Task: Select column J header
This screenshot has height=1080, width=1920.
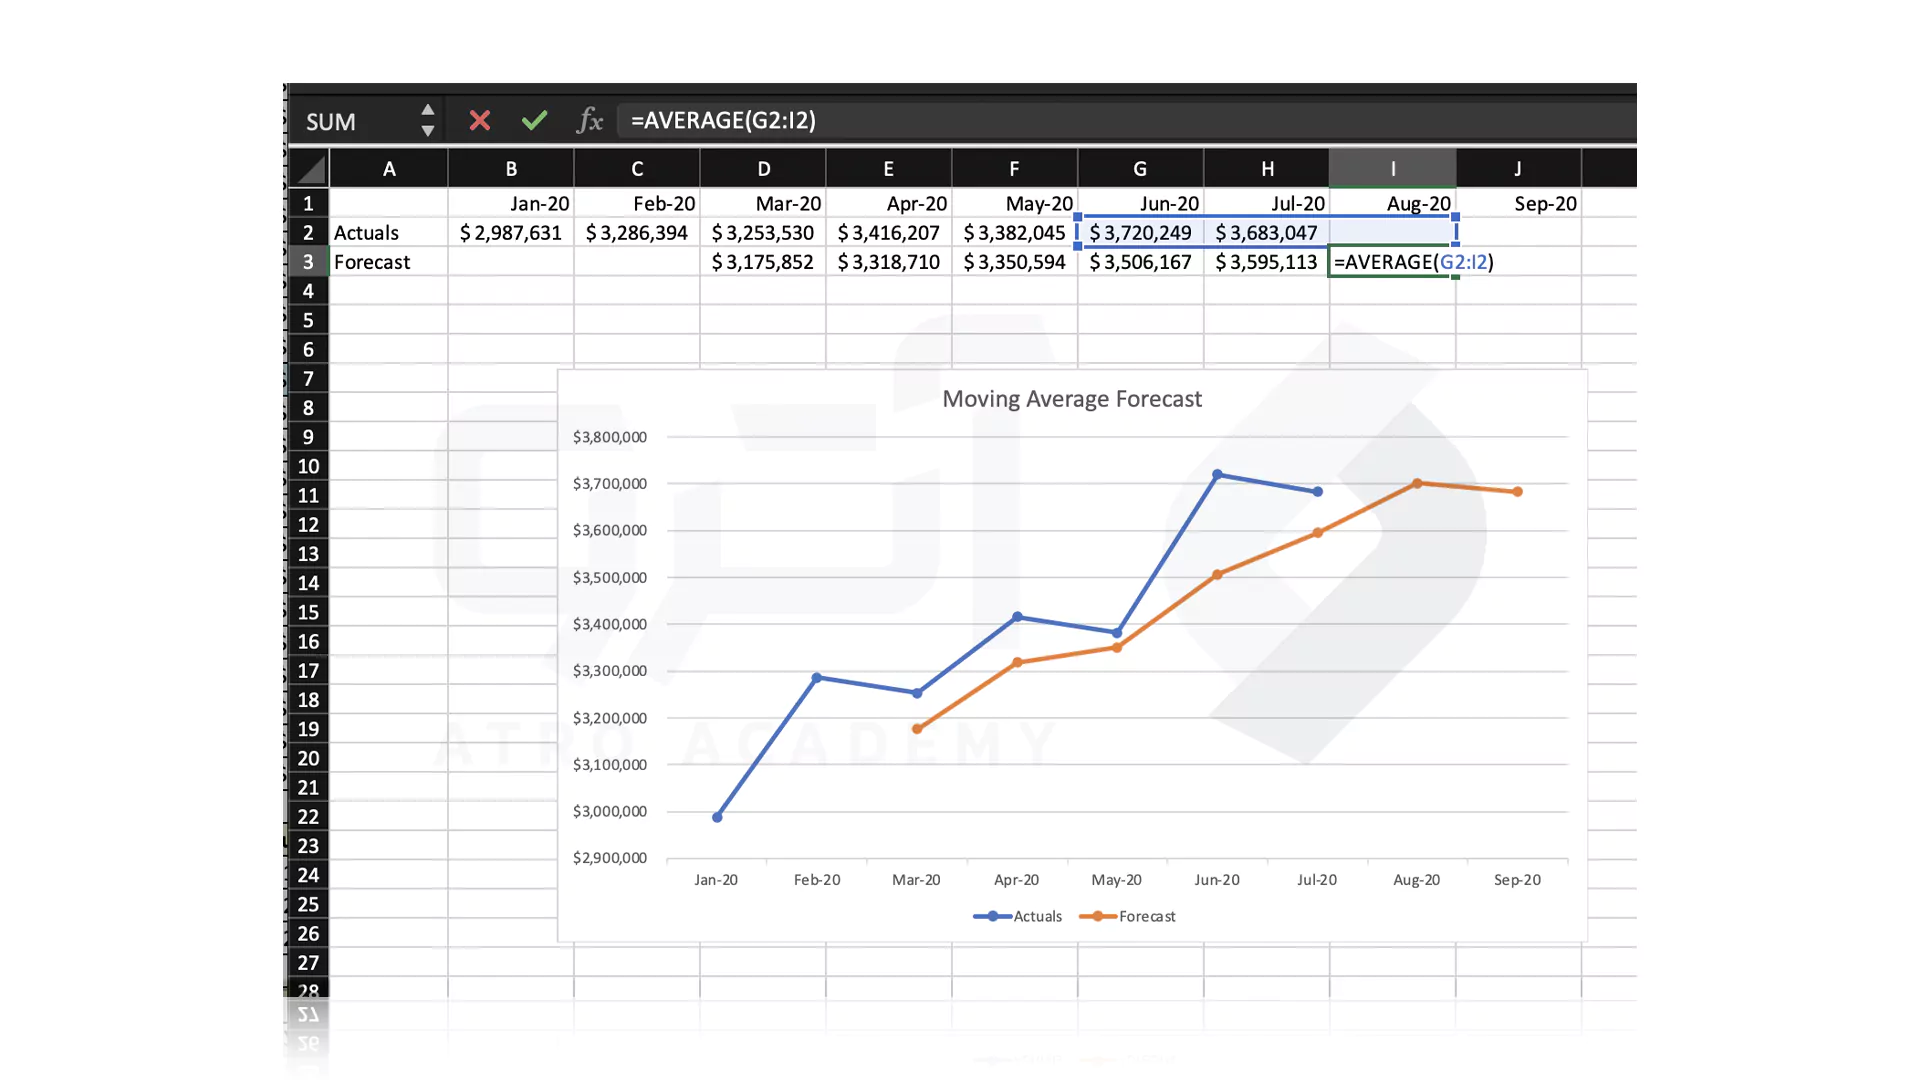Action: 1518,169
